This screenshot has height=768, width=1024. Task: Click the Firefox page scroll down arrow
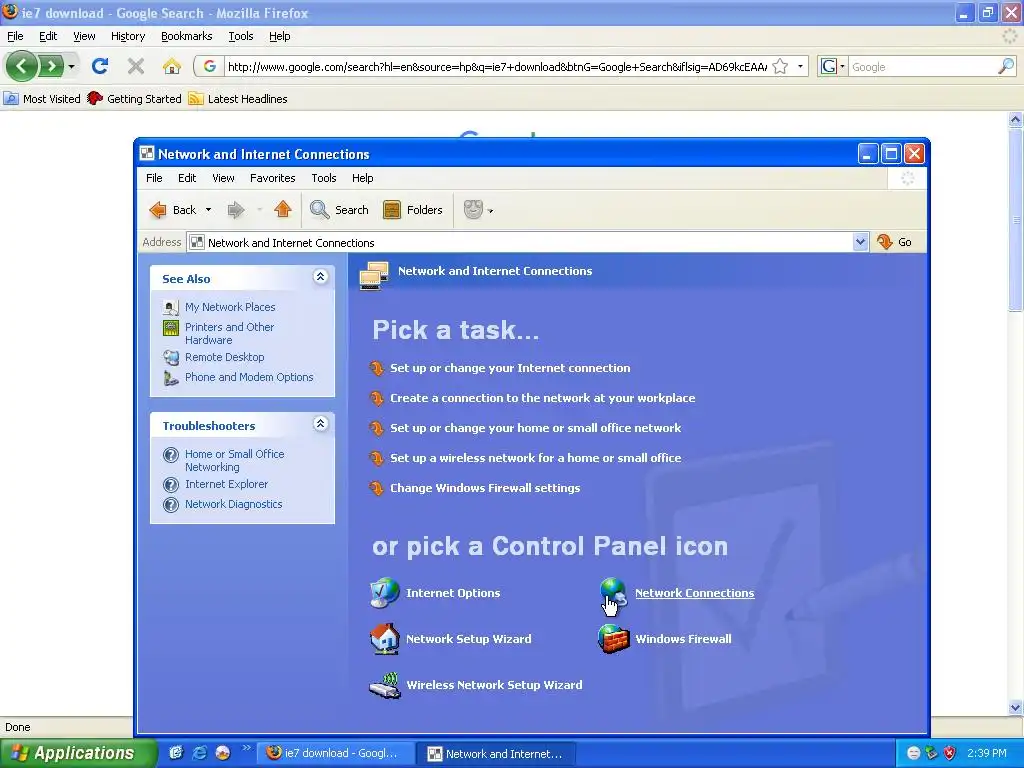pyautogui.click(x=1015, y=707)
